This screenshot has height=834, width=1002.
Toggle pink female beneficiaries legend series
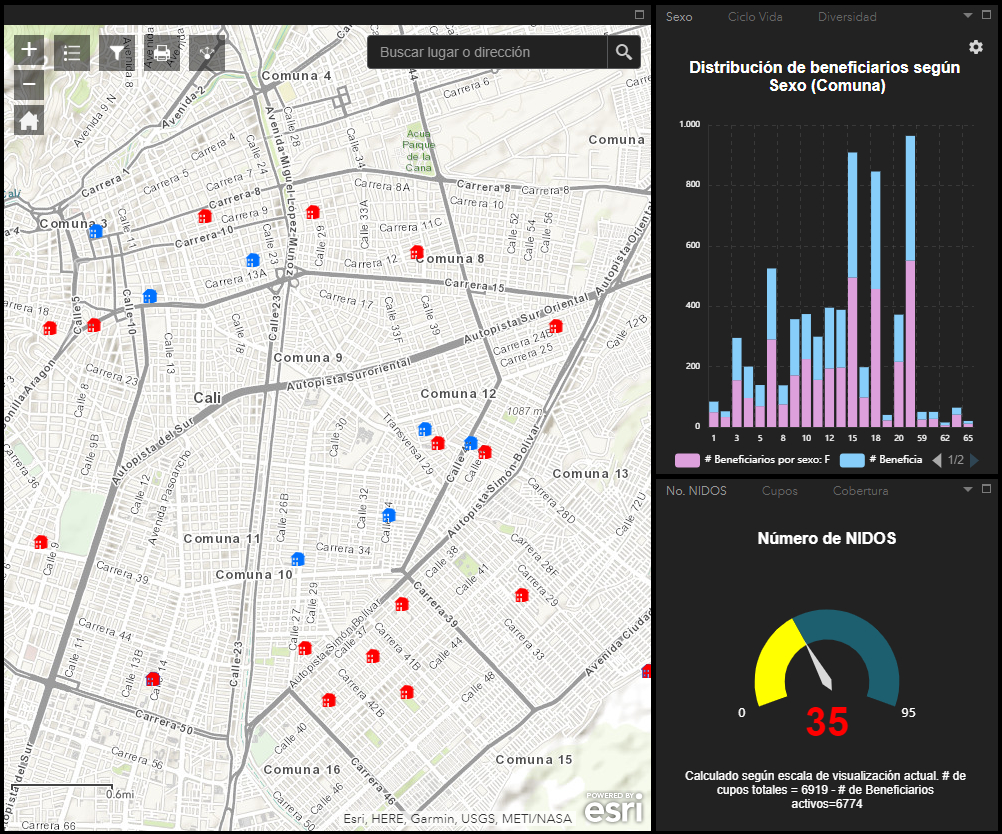687,460
